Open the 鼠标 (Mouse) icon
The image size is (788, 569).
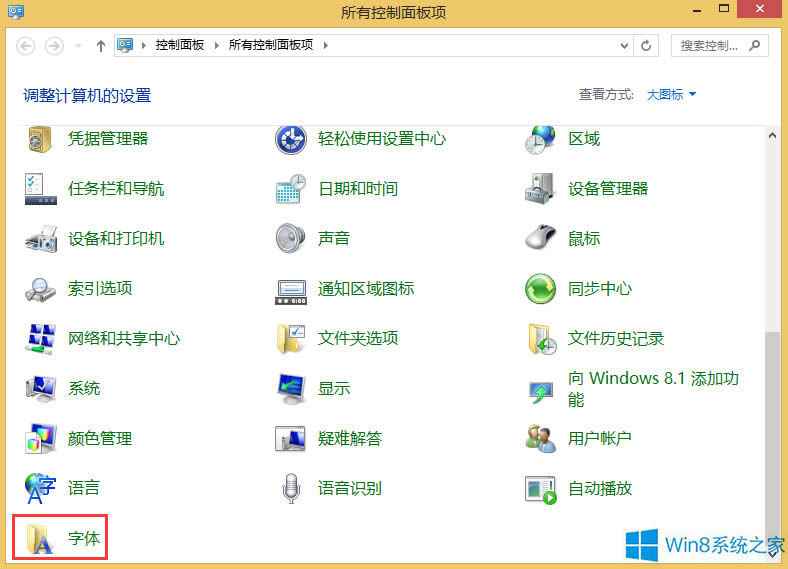[540, 238]
